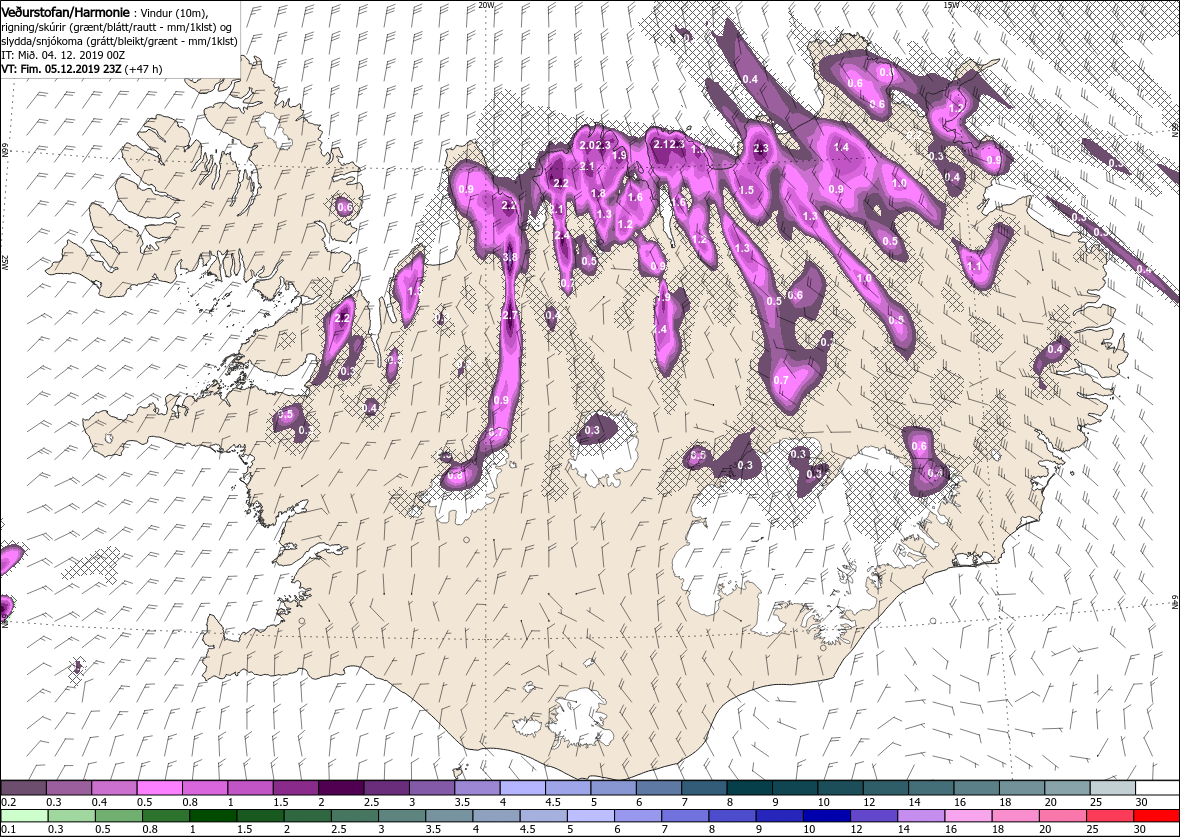Select the darkest purple swatch labeled 2

[340, 787]
